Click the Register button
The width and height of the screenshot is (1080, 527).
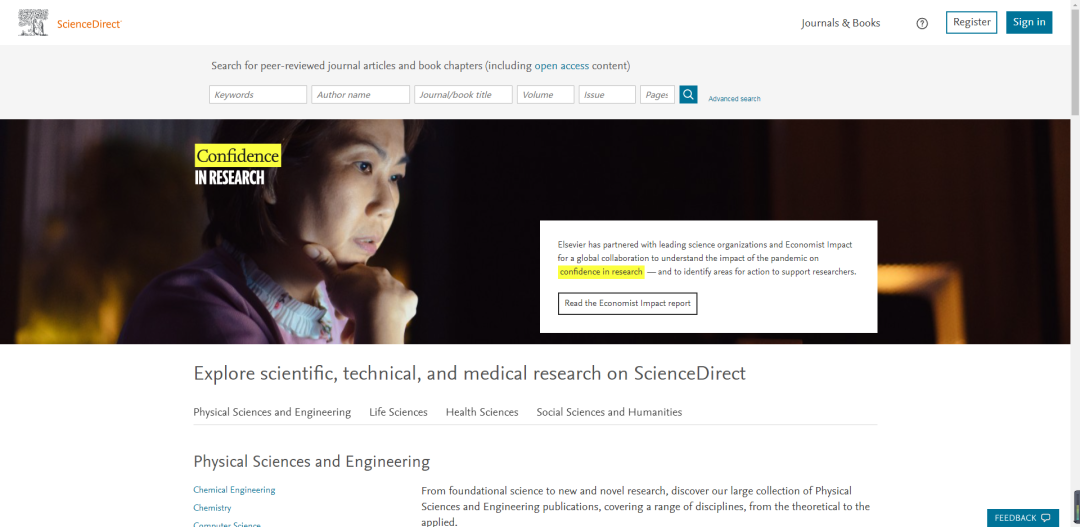click(x=971, y=22)
